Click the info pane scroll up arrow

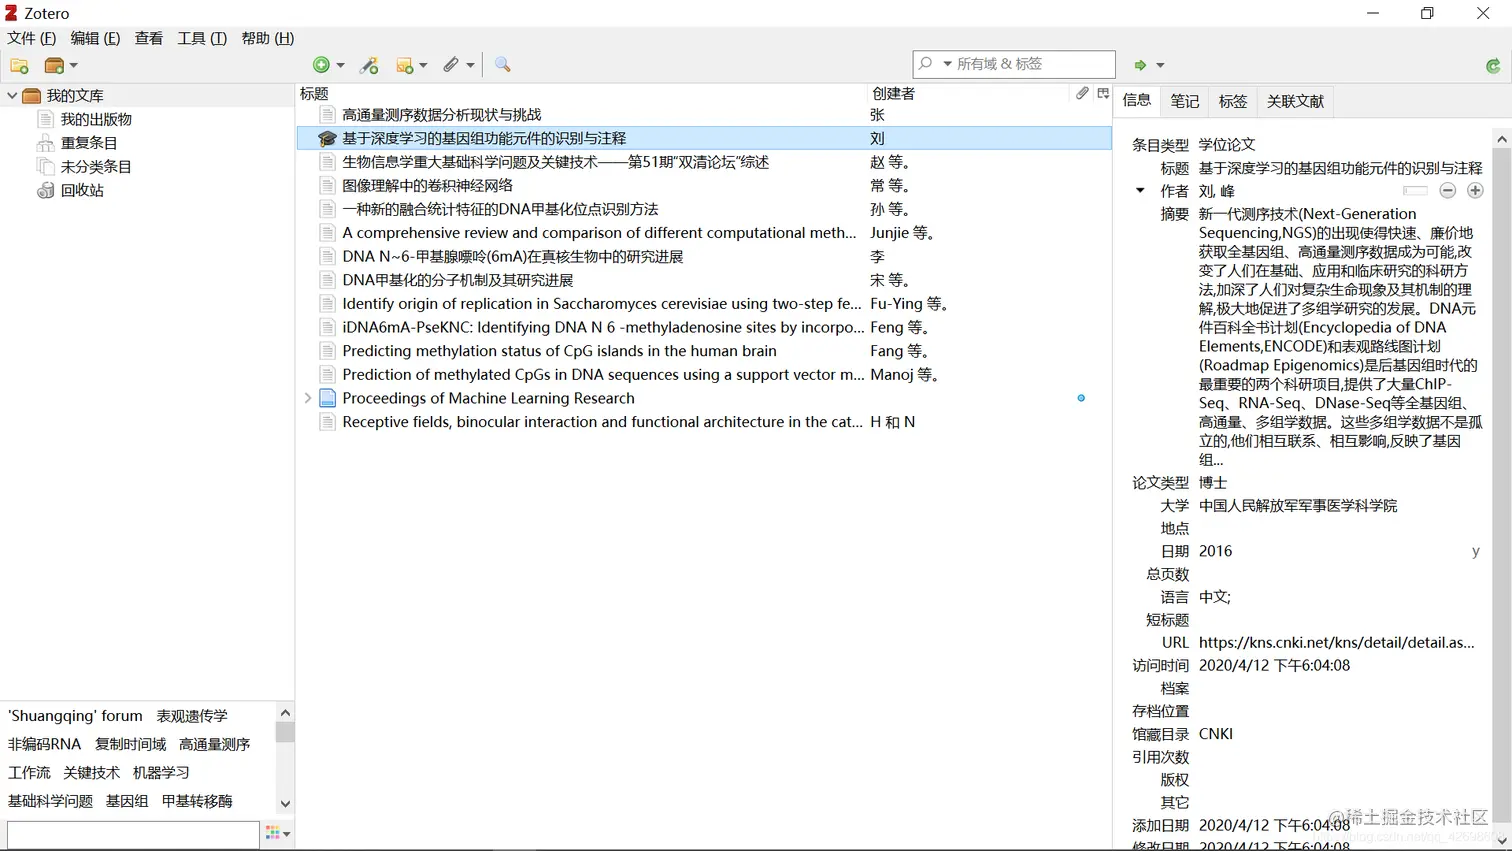pos(1501,138)
